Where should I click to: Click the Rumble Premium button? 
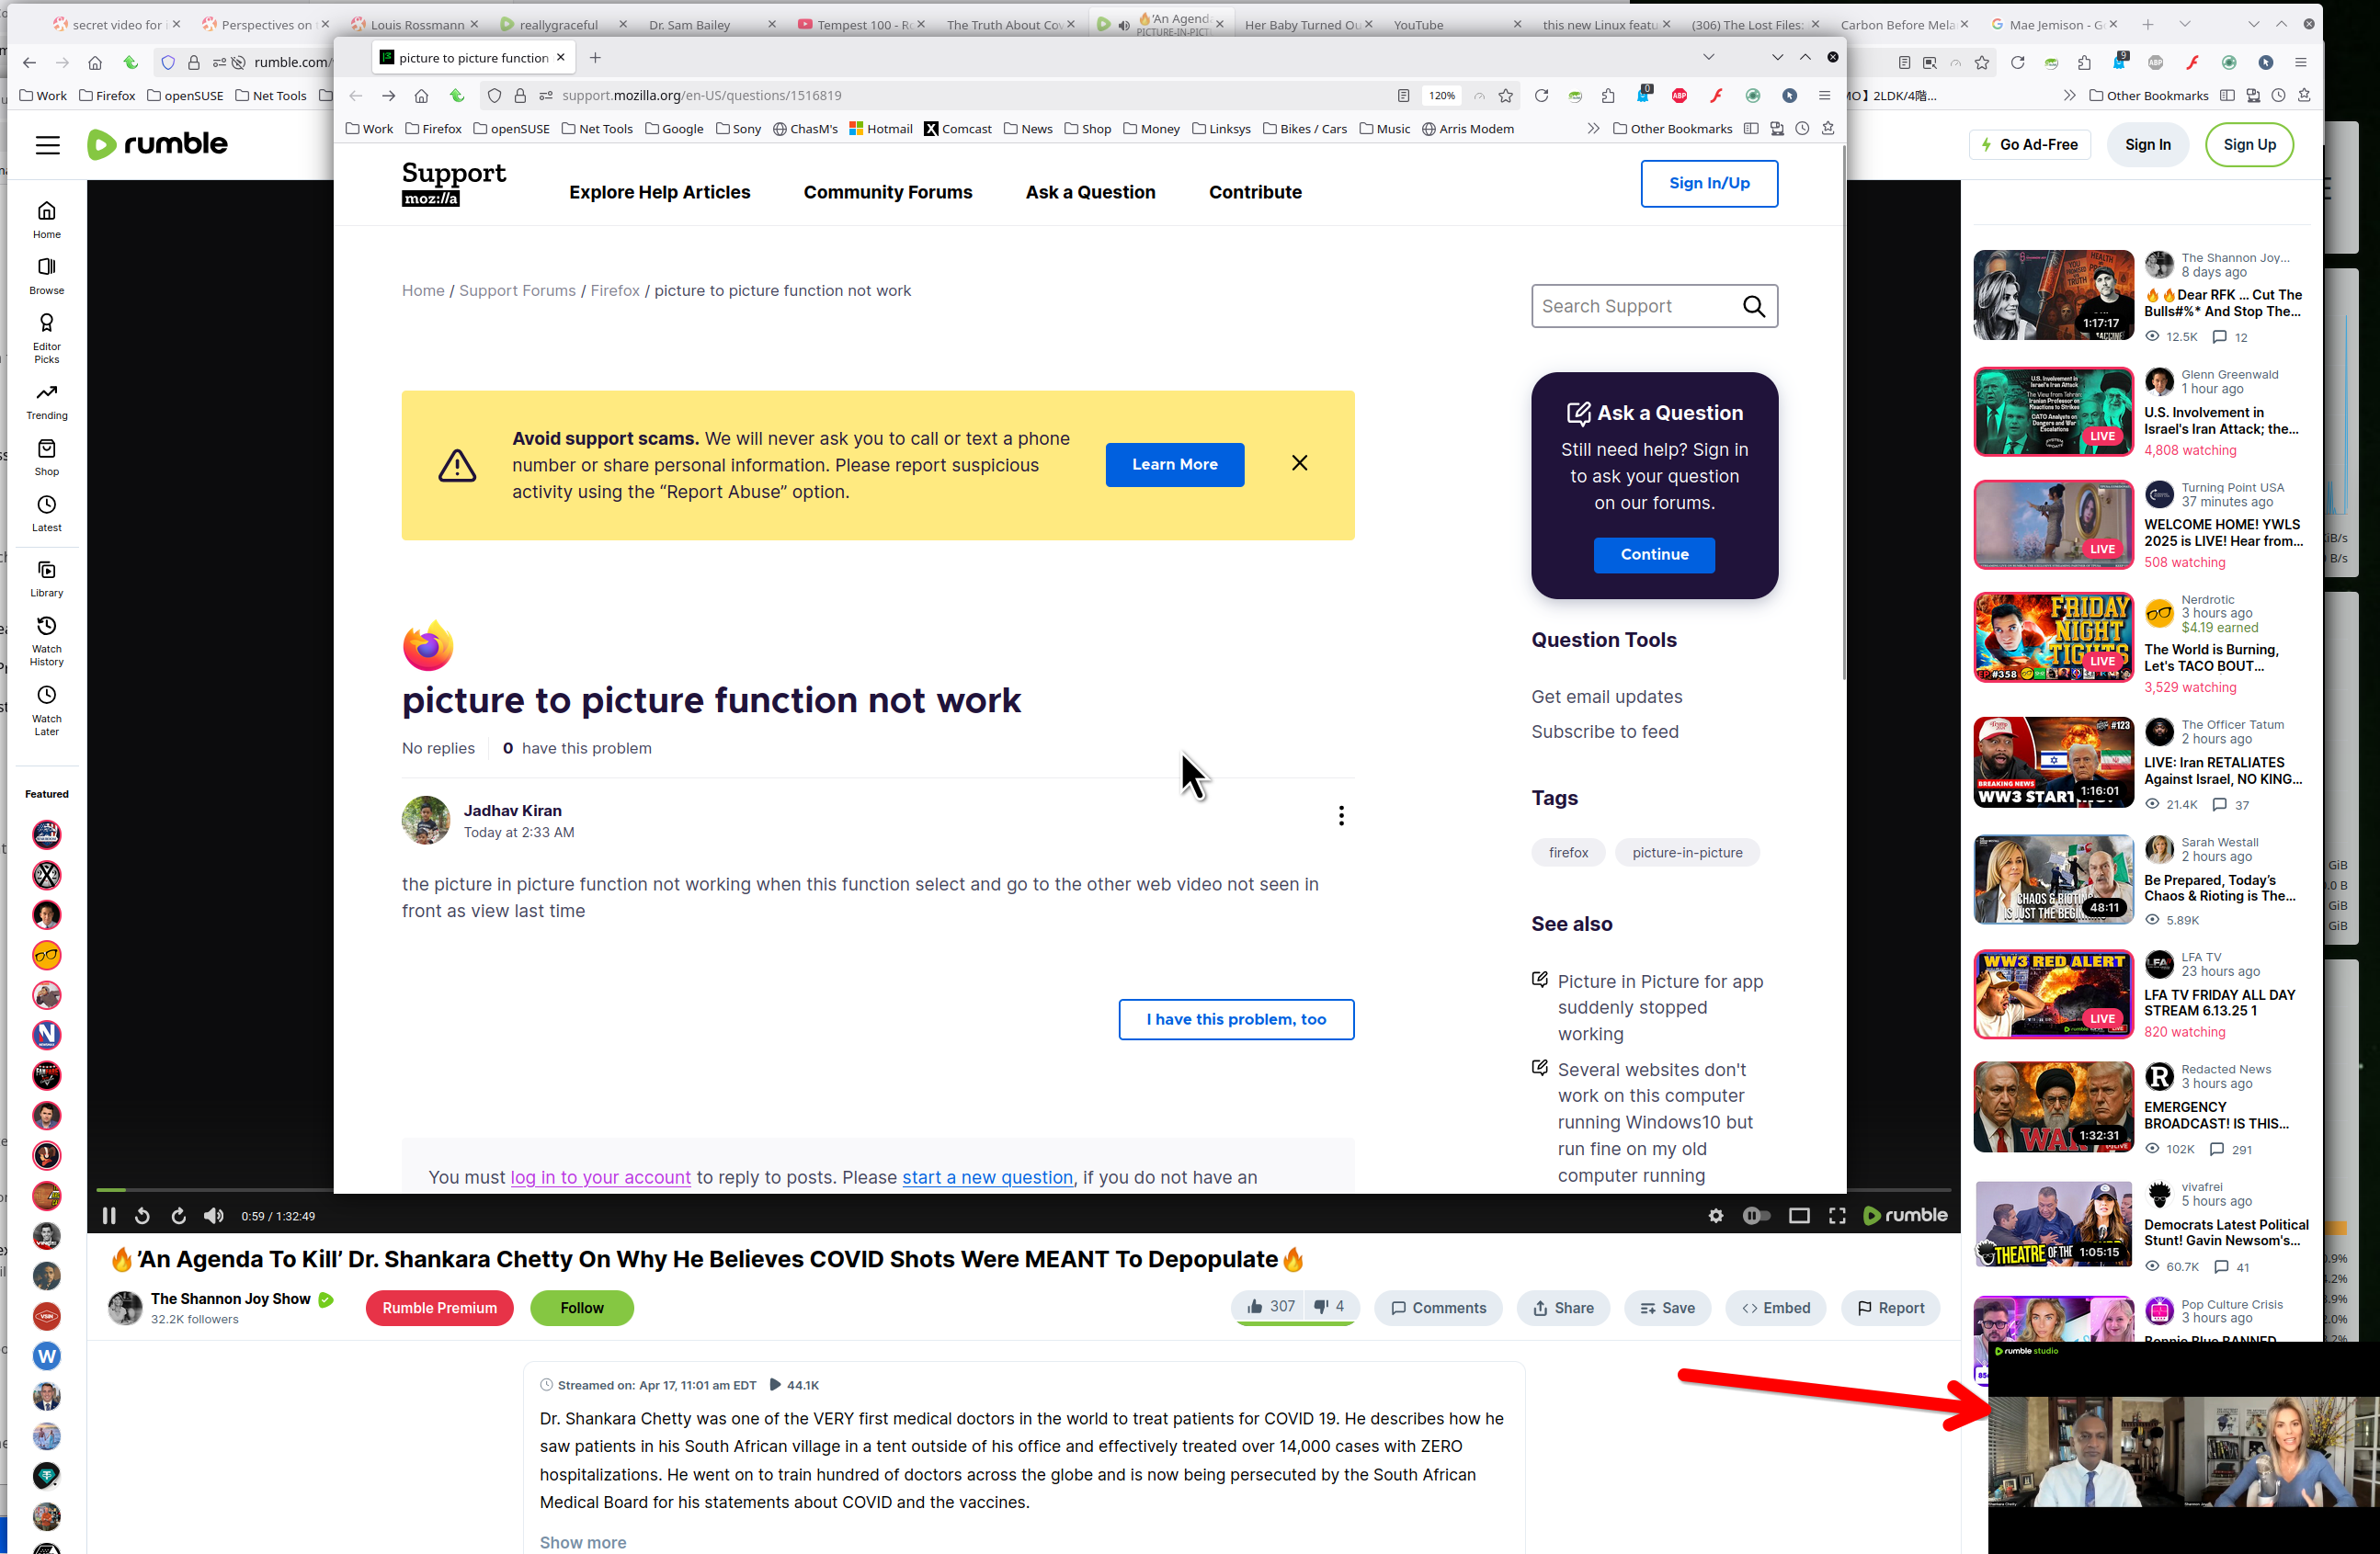(x=439, y=1308)
